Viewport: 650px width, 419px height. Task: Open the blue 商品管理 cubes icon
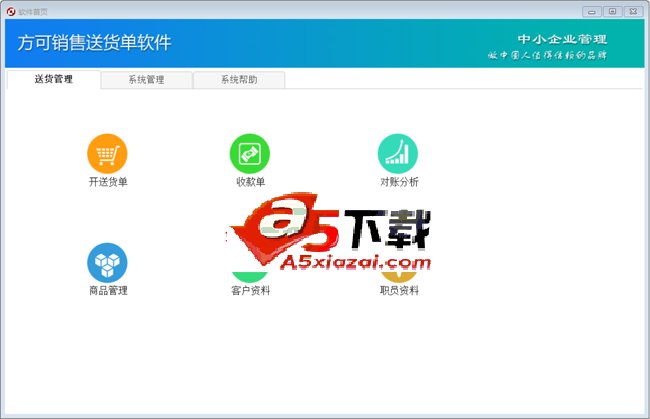(107, 262)
